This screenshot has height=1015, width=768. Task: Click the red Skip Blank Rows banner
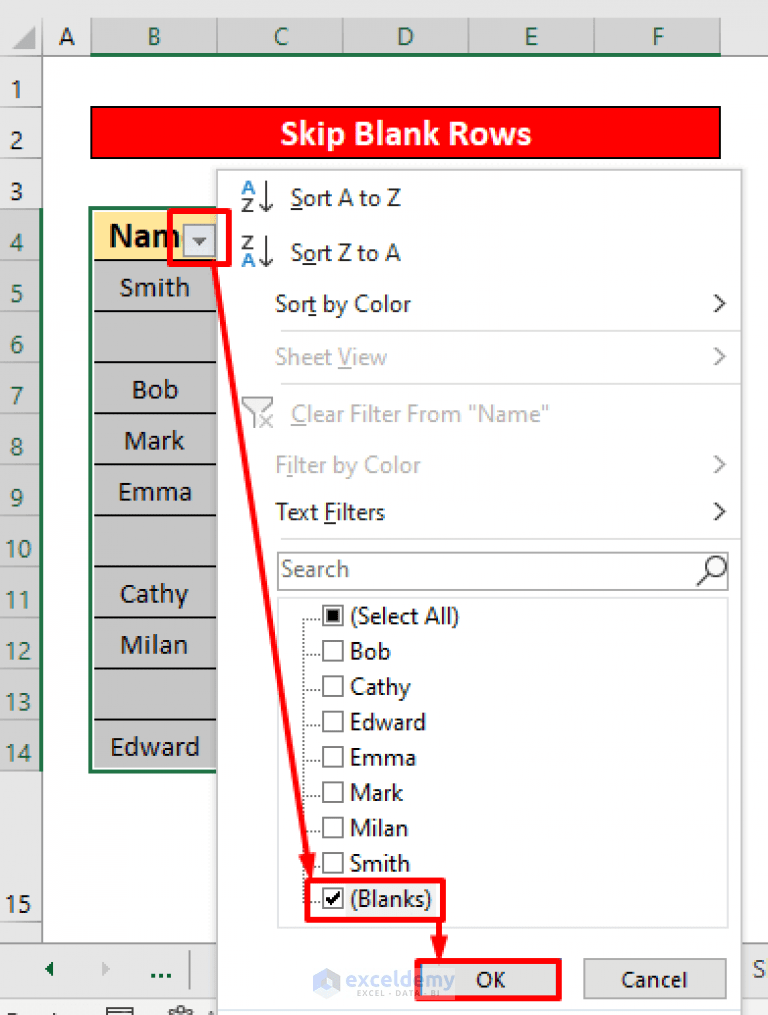(x=405, y=133)
